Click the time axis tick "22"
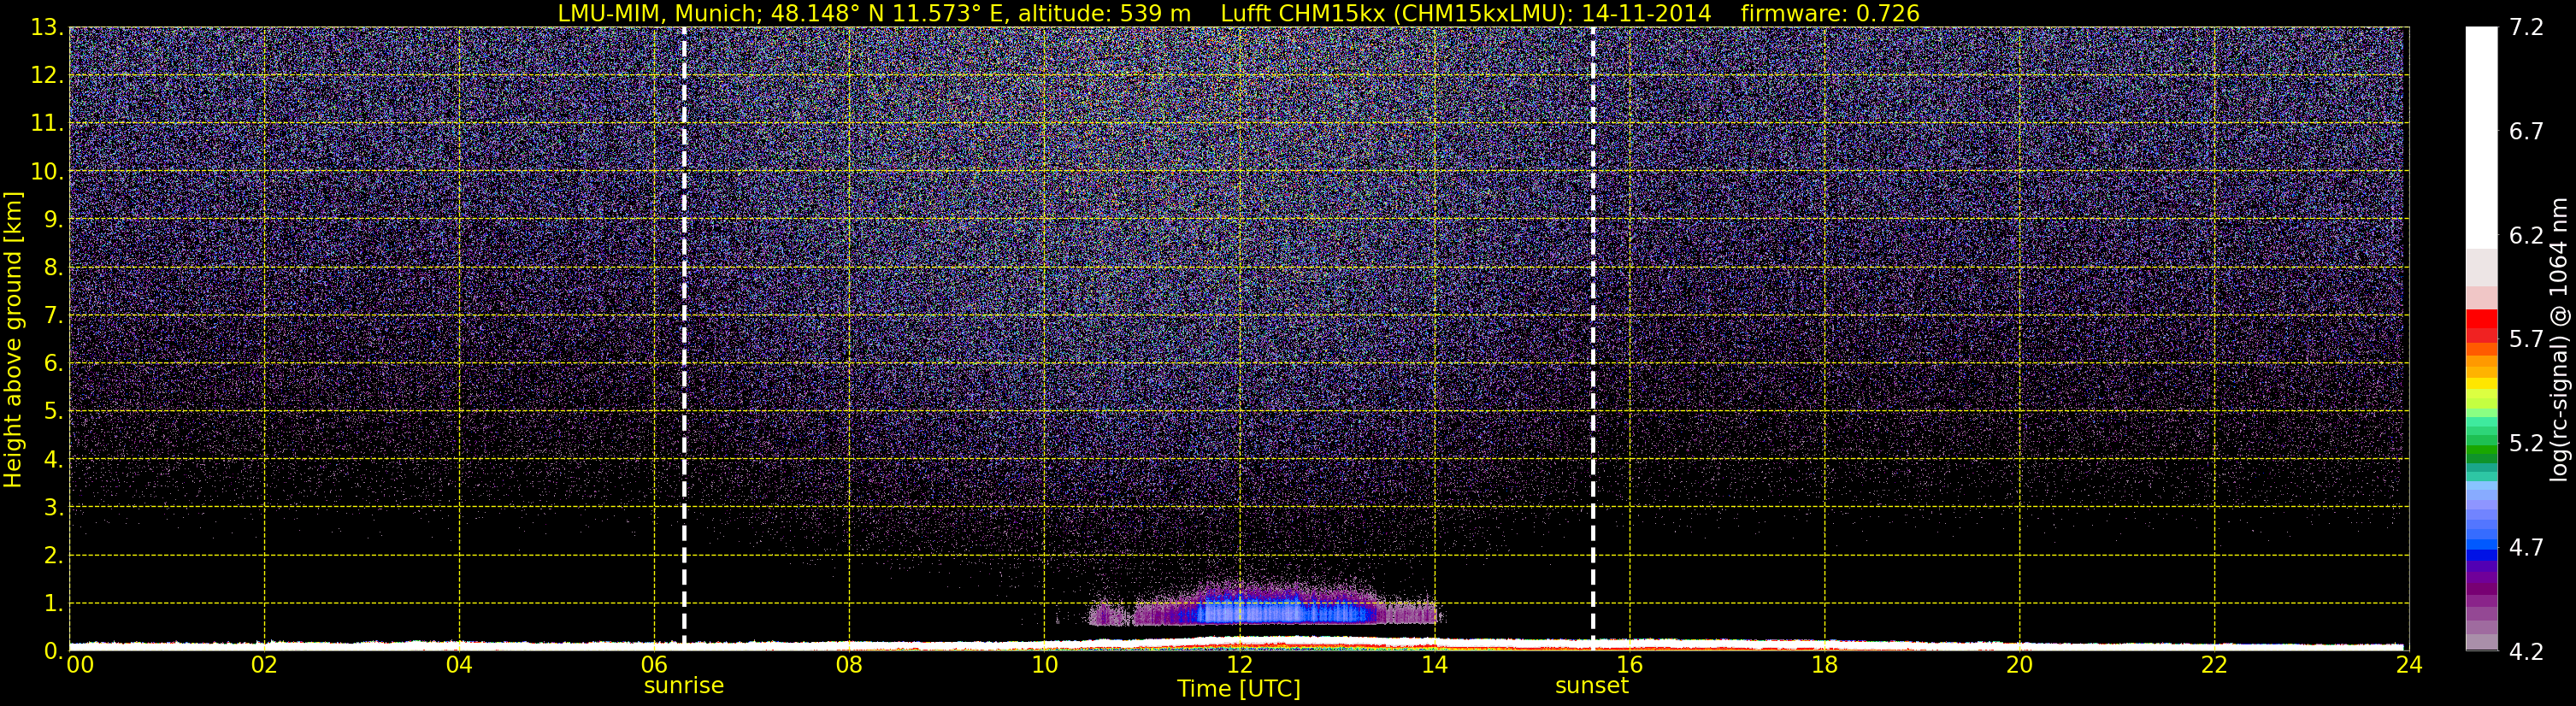Image resolution: width=2576 pixels, height=706 pixels. (2214, 665)
